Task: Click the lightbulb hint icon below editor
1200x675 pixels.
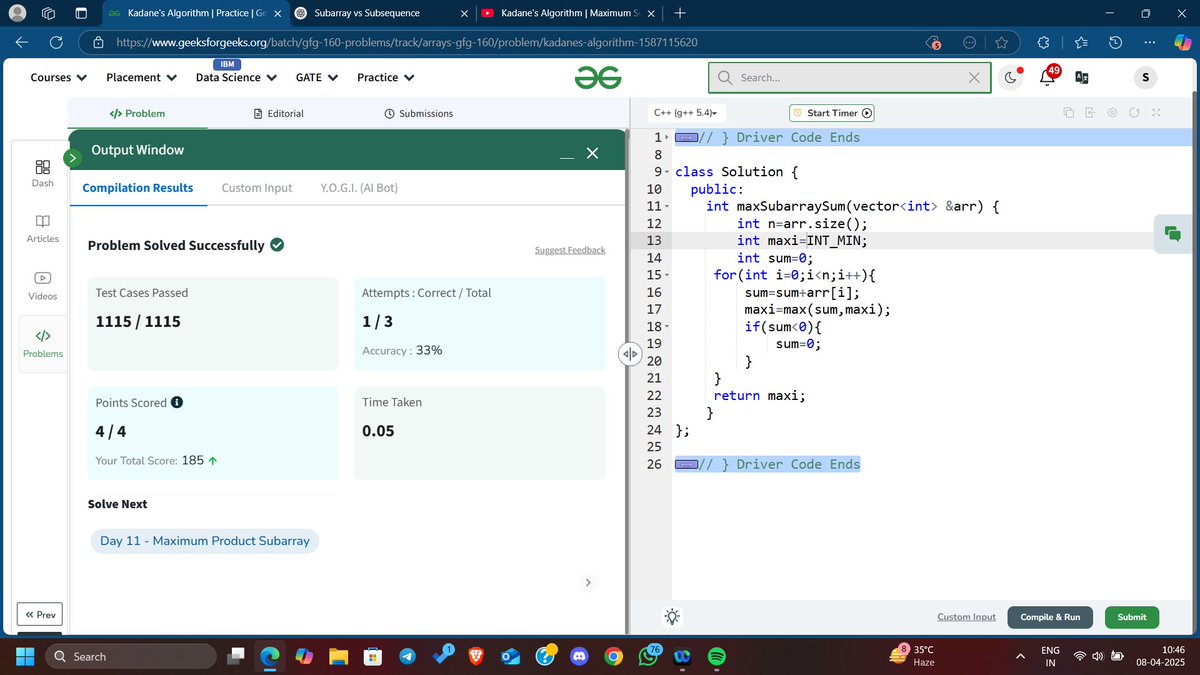Action: (672, 617)
